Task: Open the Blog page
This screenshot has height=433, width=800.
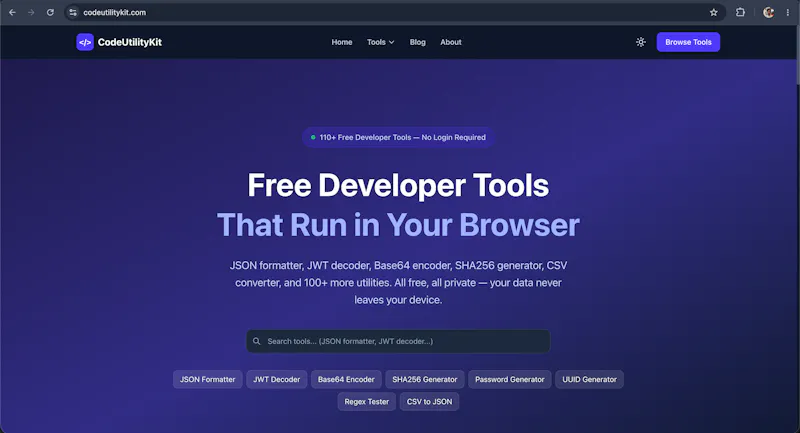Action: pos(417,42)
